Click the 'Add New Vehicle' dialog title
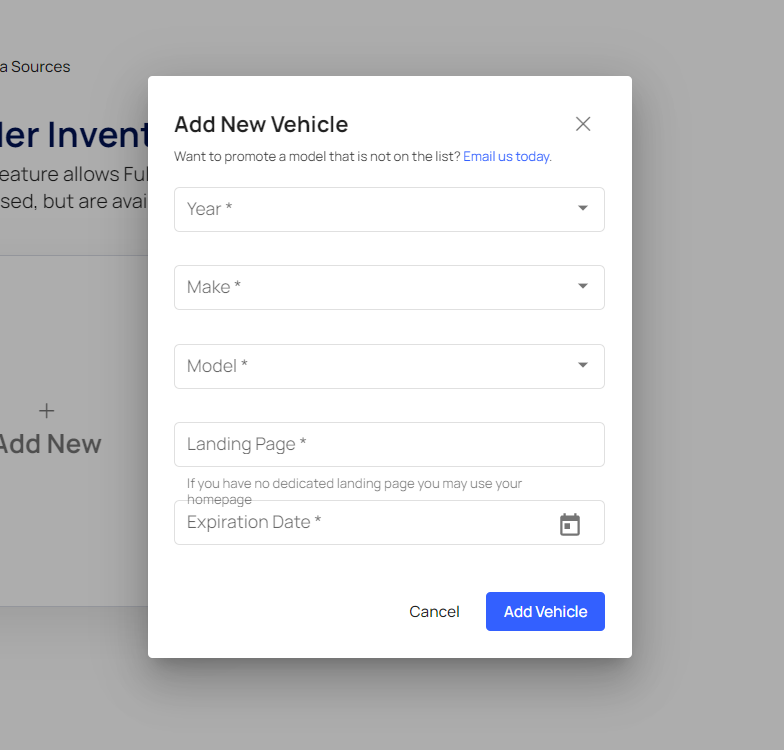Screen dimensions: 784x750 point(261,125)
